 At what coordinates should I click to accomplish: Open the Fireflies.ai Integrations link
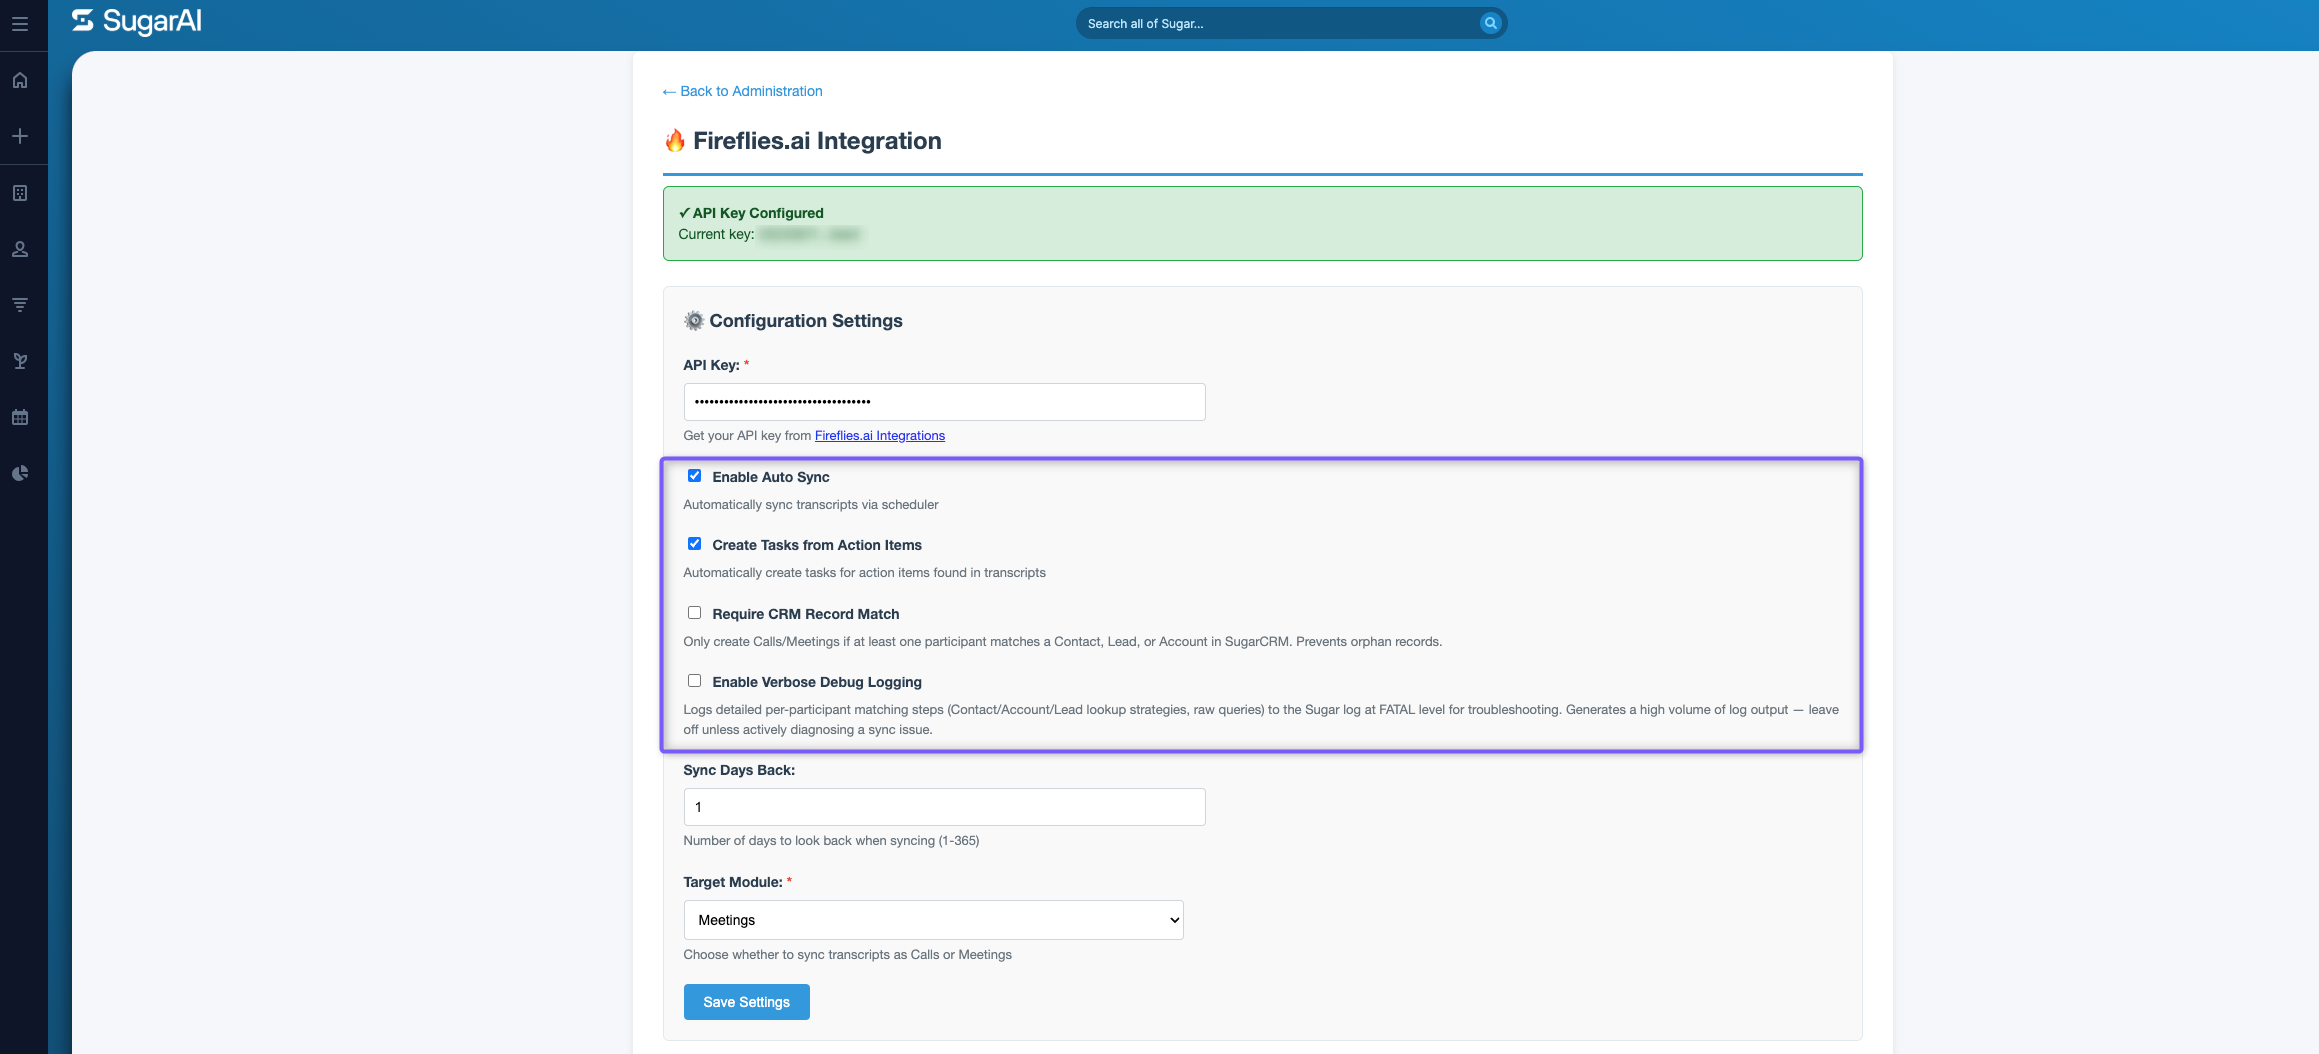coord(880,436)
